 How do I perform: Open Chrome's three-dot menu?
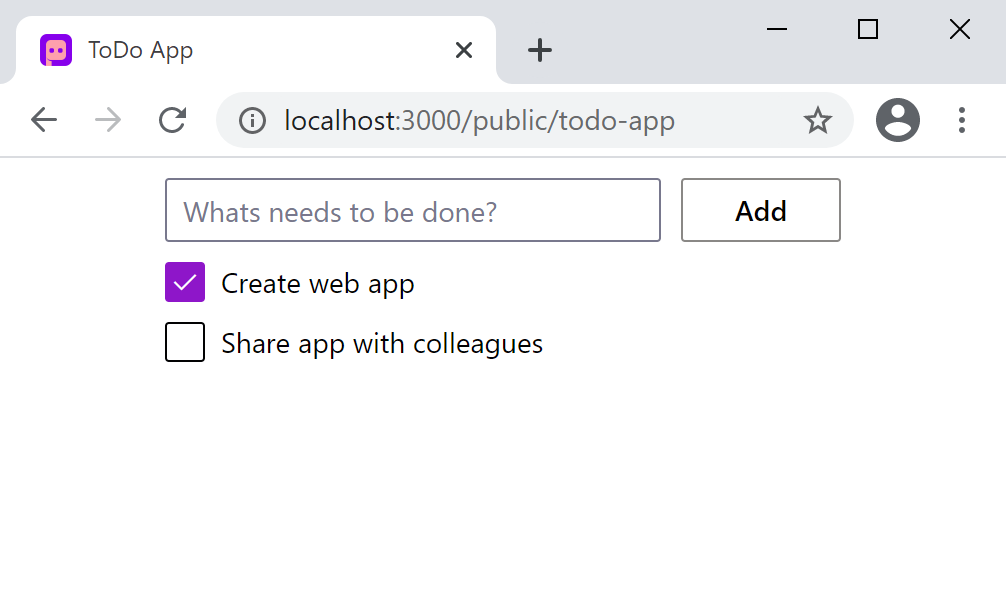point(961,121)
